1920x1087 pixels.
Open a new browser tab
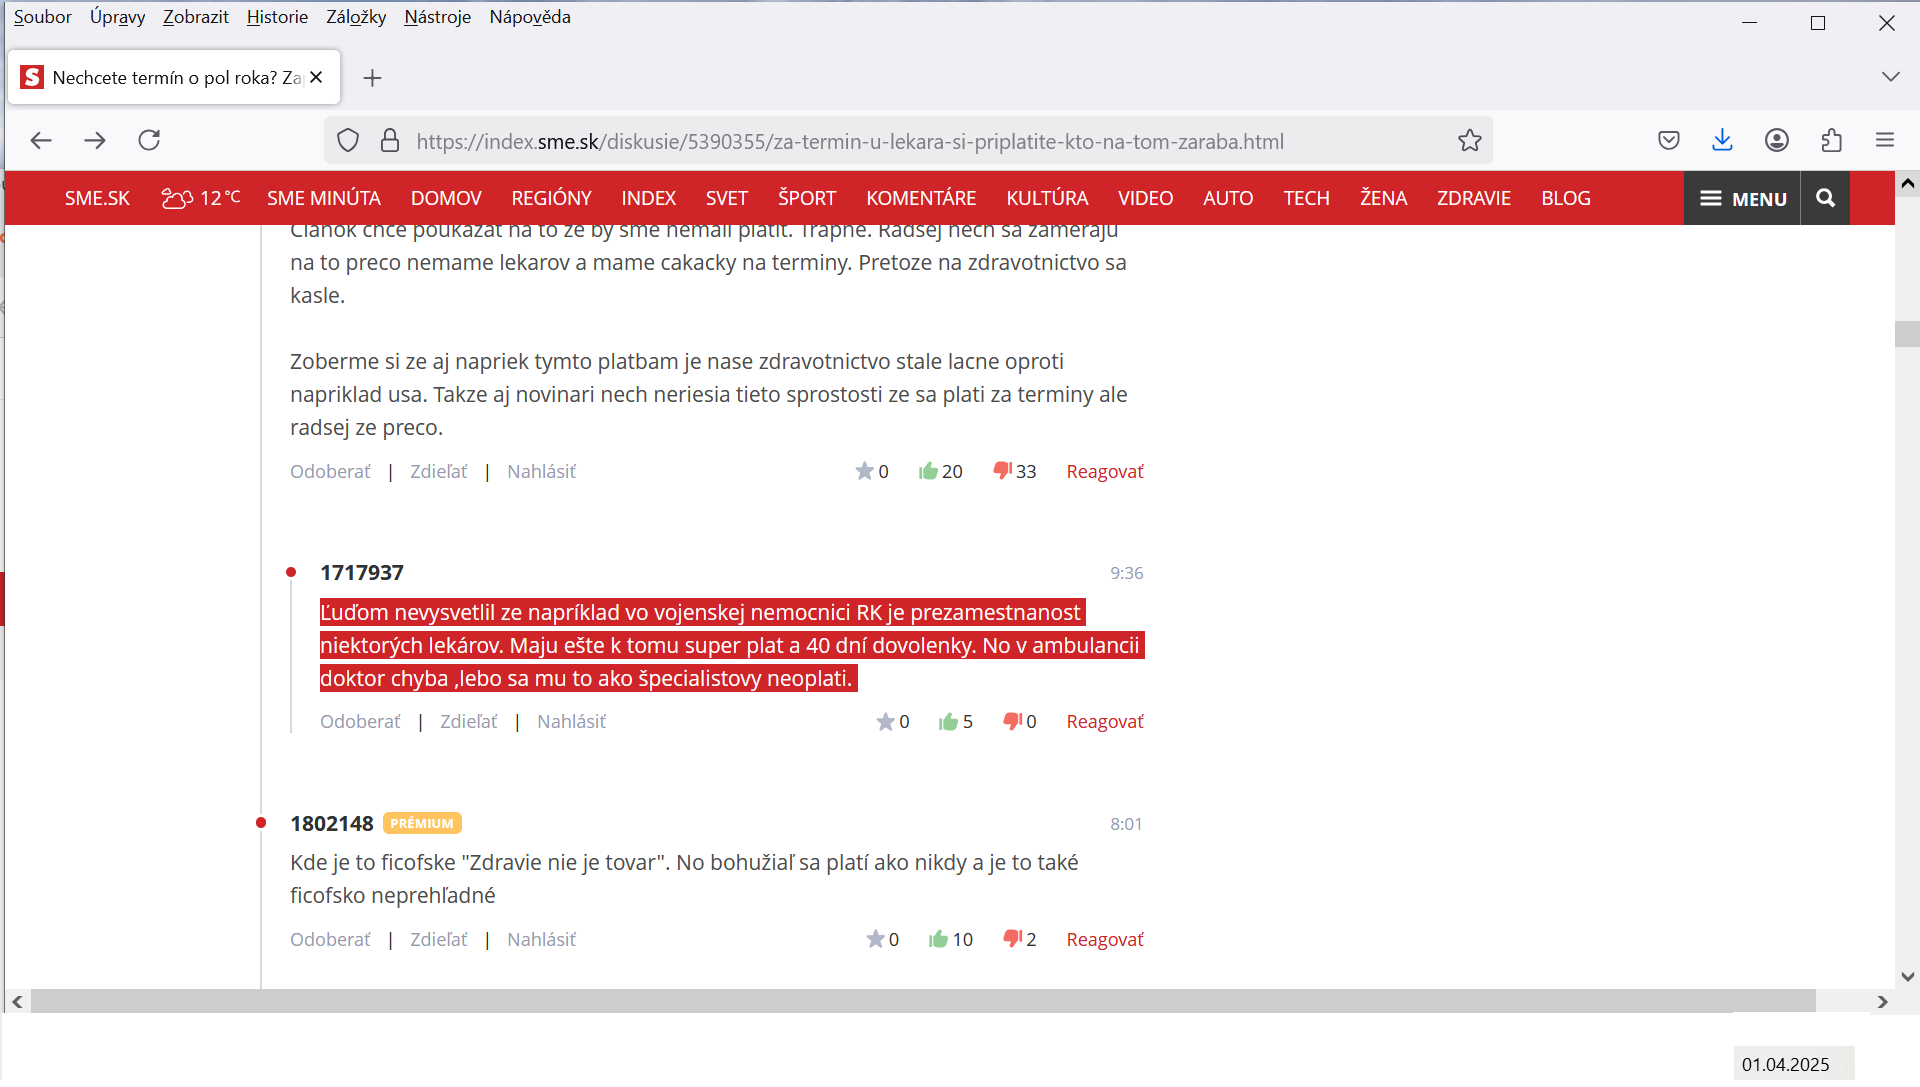click(372, 78)
